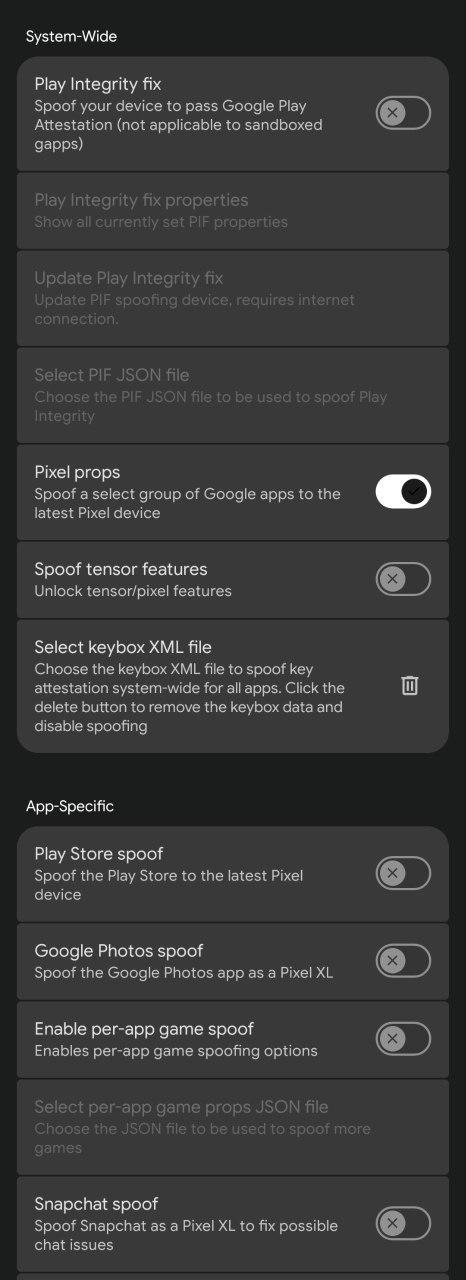Tap the System-Wide section header

(x=71, y=37)
